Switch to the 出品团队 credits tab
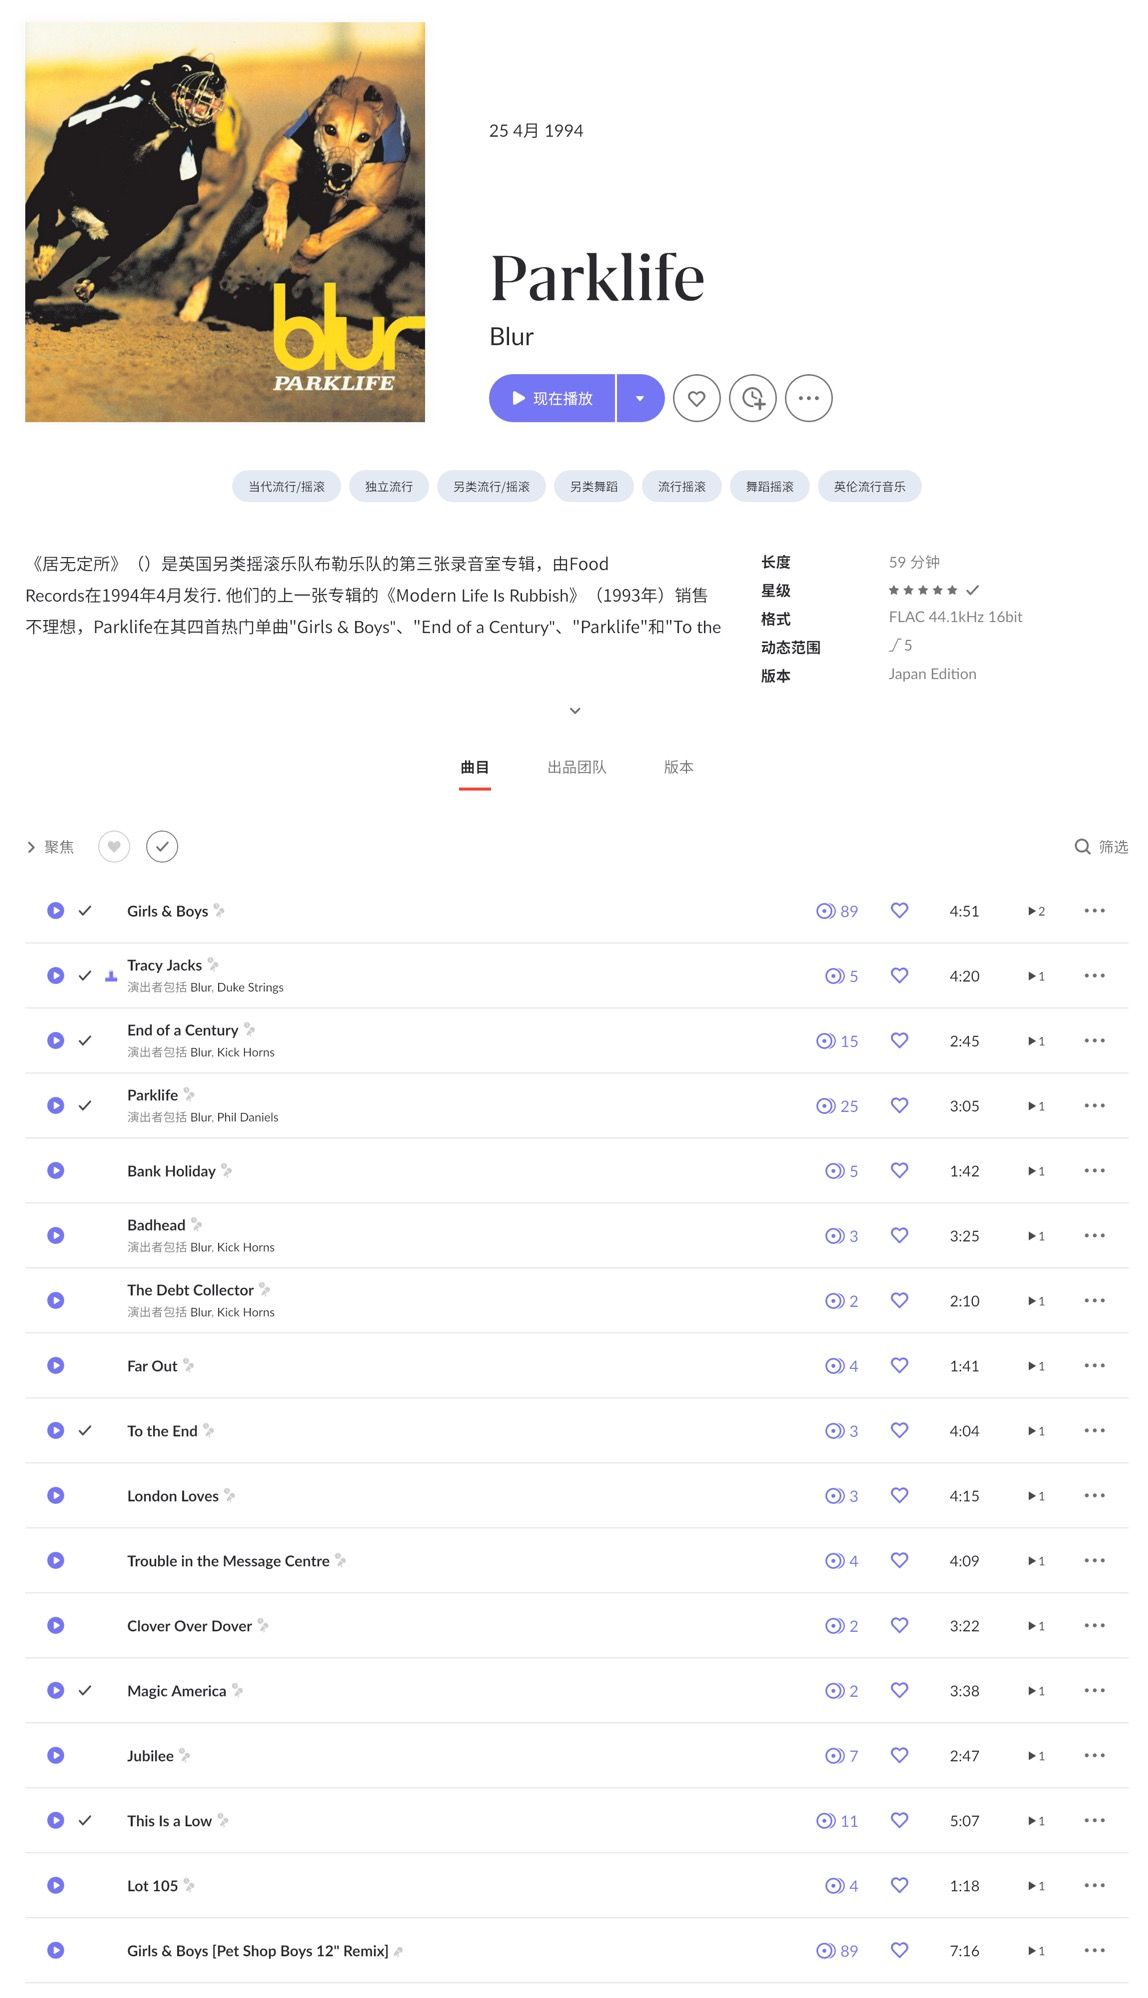 coord(576,767)
